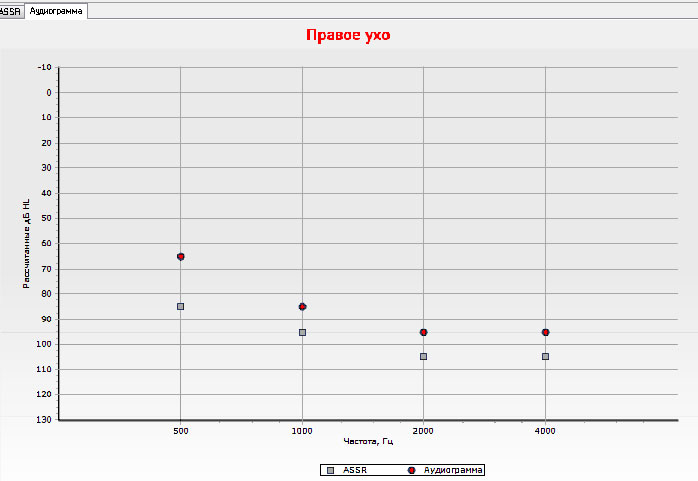Select the red audiogram marker at 4000 Hz
Image resolution: width=698 pixels, height=481 pixels.
click(545, 332)
